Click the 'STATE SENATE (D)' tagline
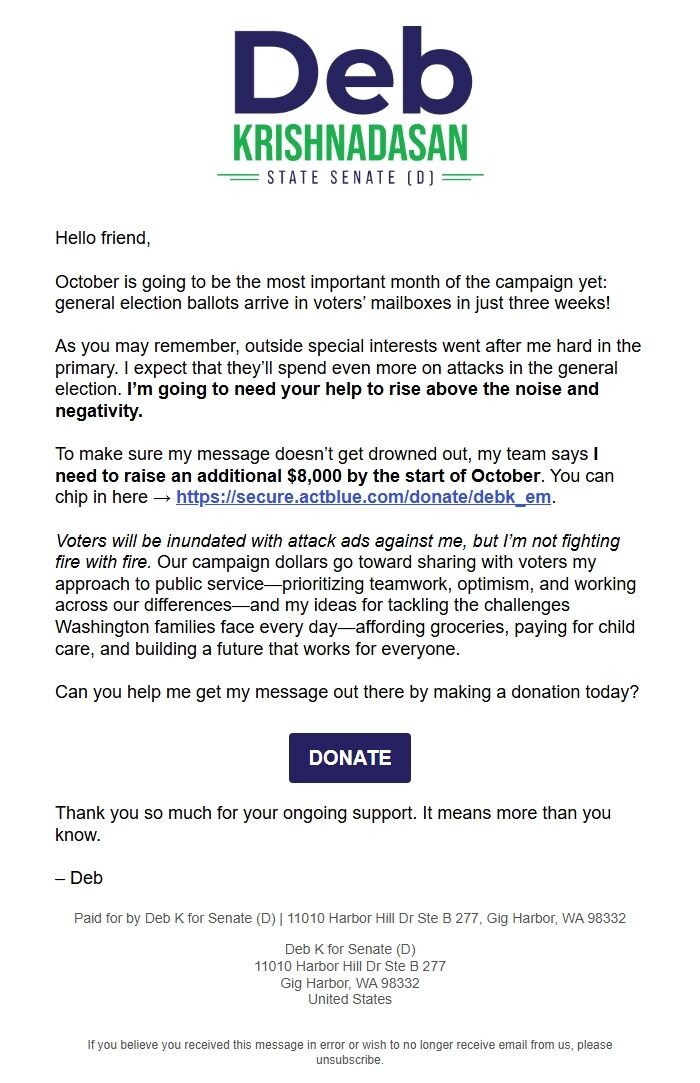The image size is (700, 1083). [x=349, y=178]
